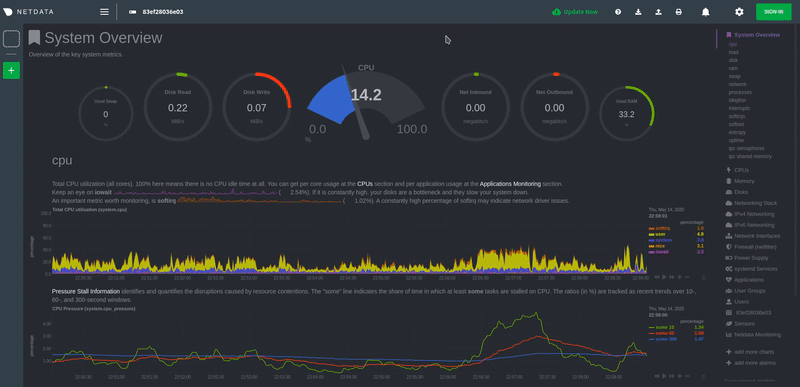Viewport: 800px width, 387px height.
Task: Click the print dashboard icon
Action: (679, 12)
